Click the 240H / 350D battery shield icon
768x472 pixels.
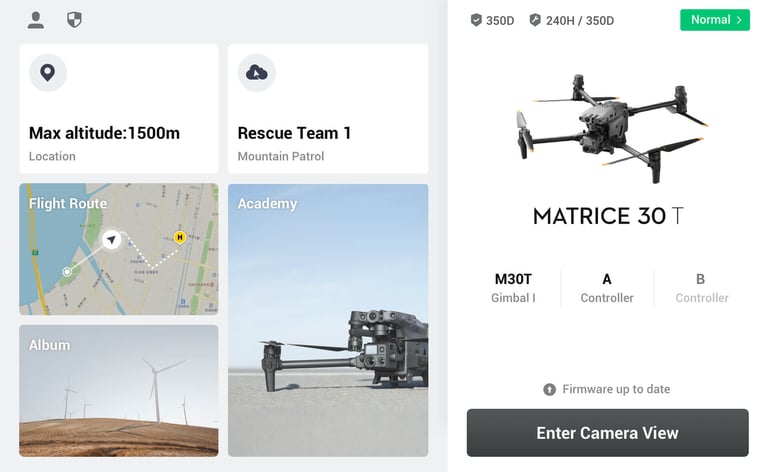pos(535,20)
